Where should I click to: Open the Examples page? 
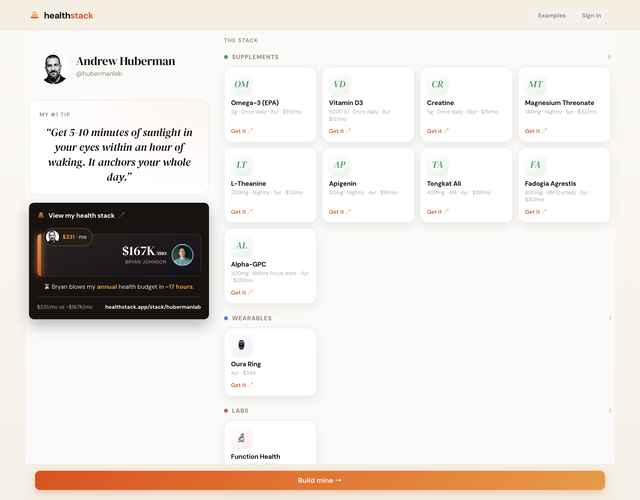[551, 16]
